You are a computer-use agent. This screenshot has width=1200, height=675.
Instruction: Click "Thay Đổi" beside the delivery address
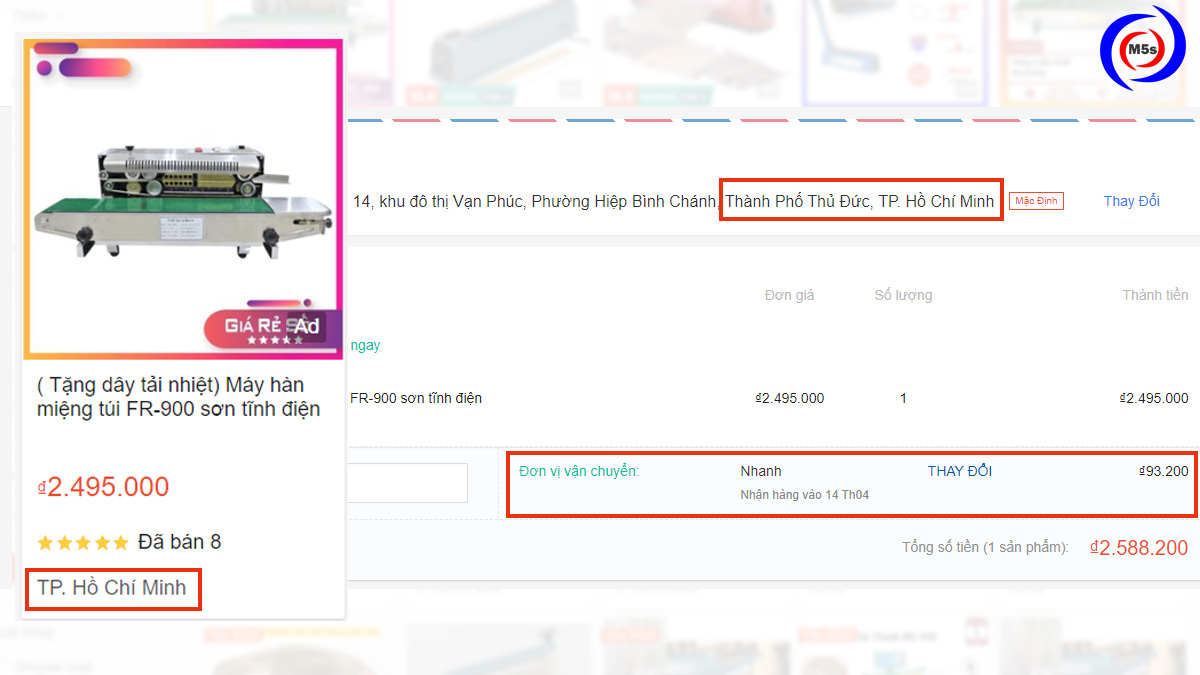(x=1131, y=201)
